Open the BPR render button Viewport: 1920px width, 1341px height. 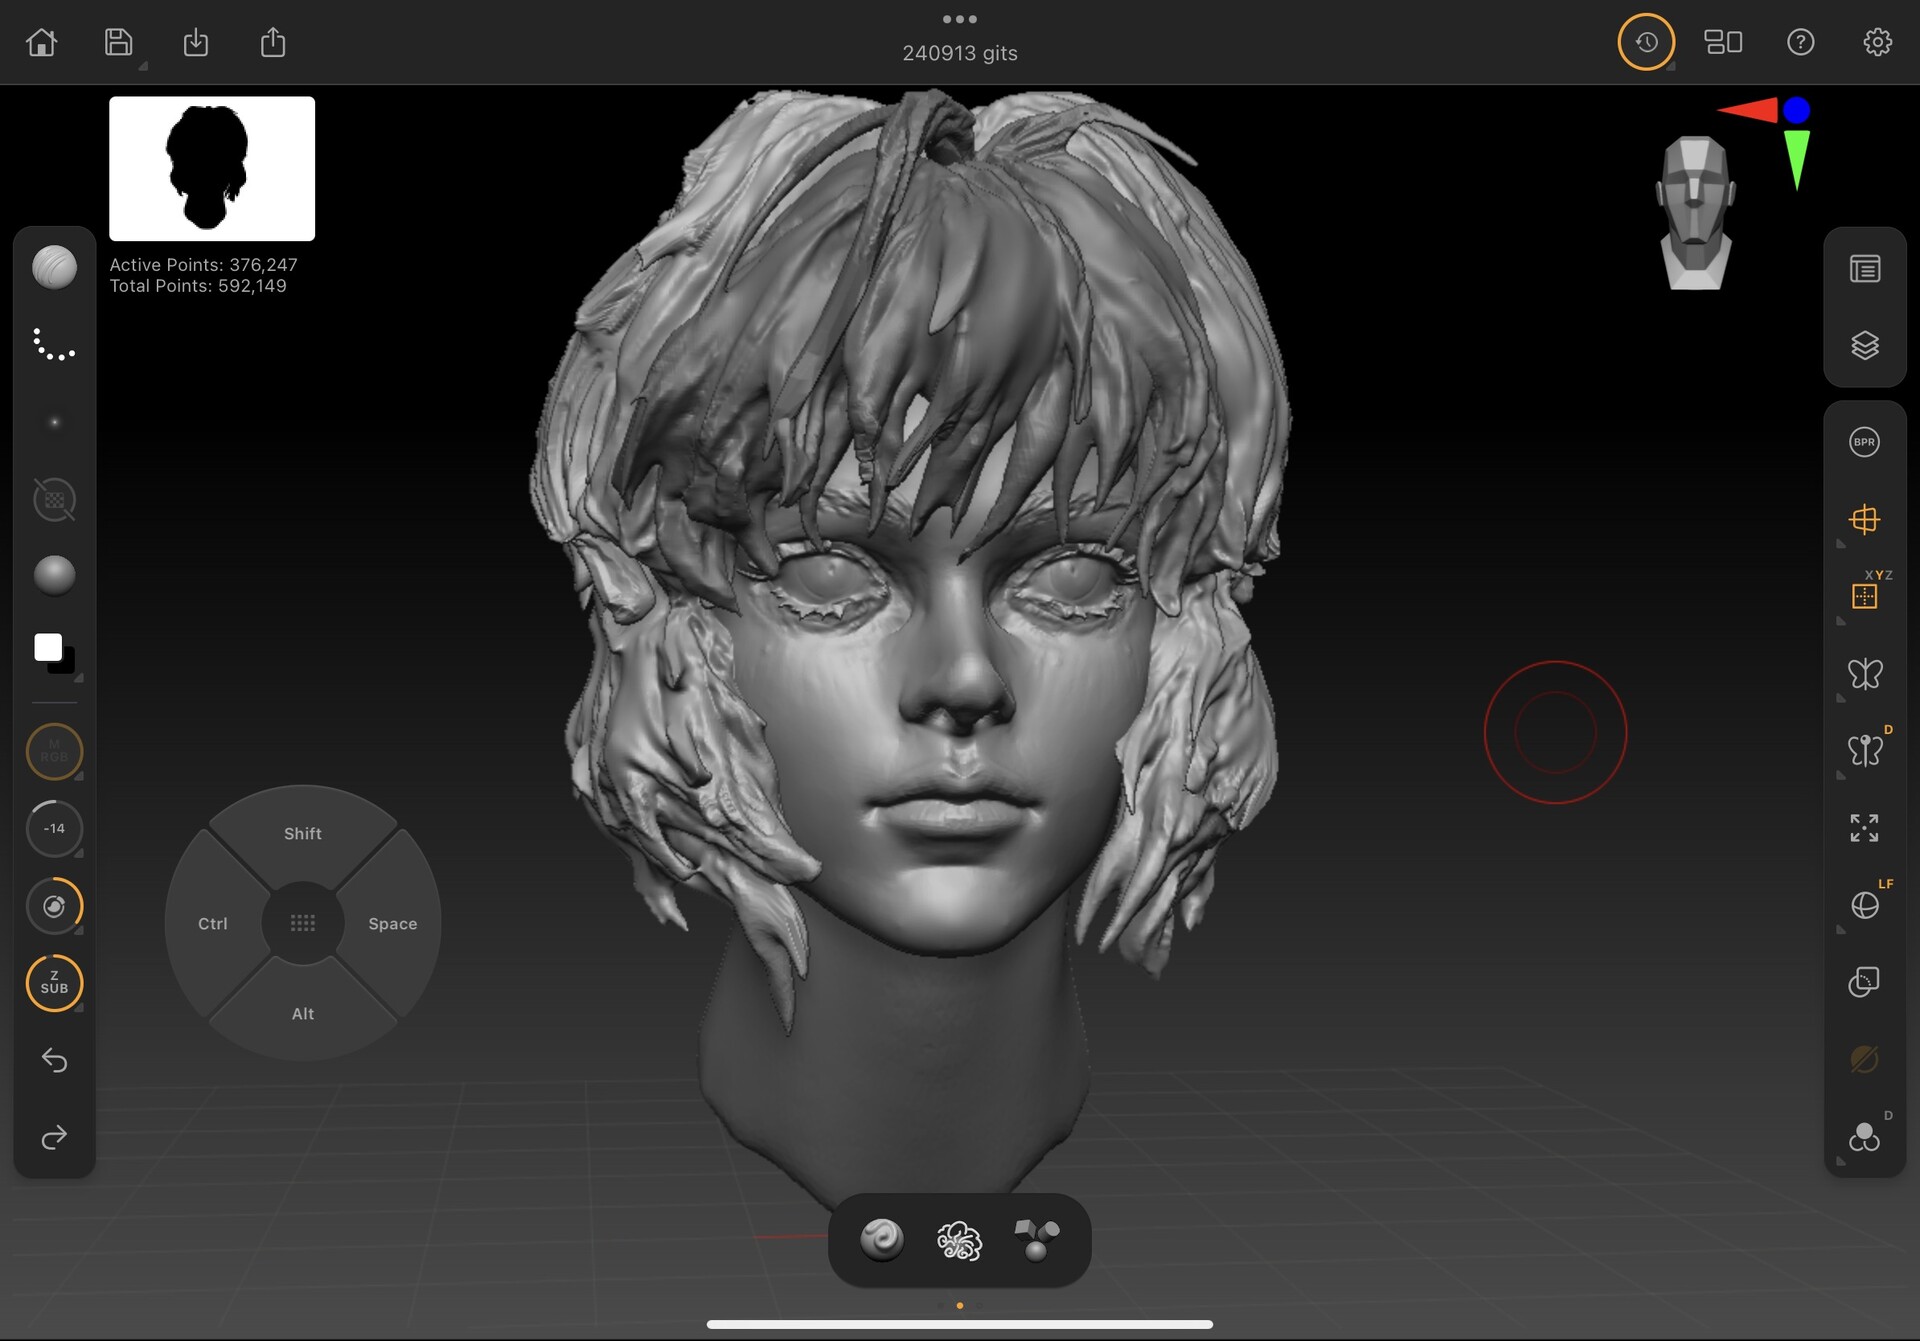coord(1864,442)
